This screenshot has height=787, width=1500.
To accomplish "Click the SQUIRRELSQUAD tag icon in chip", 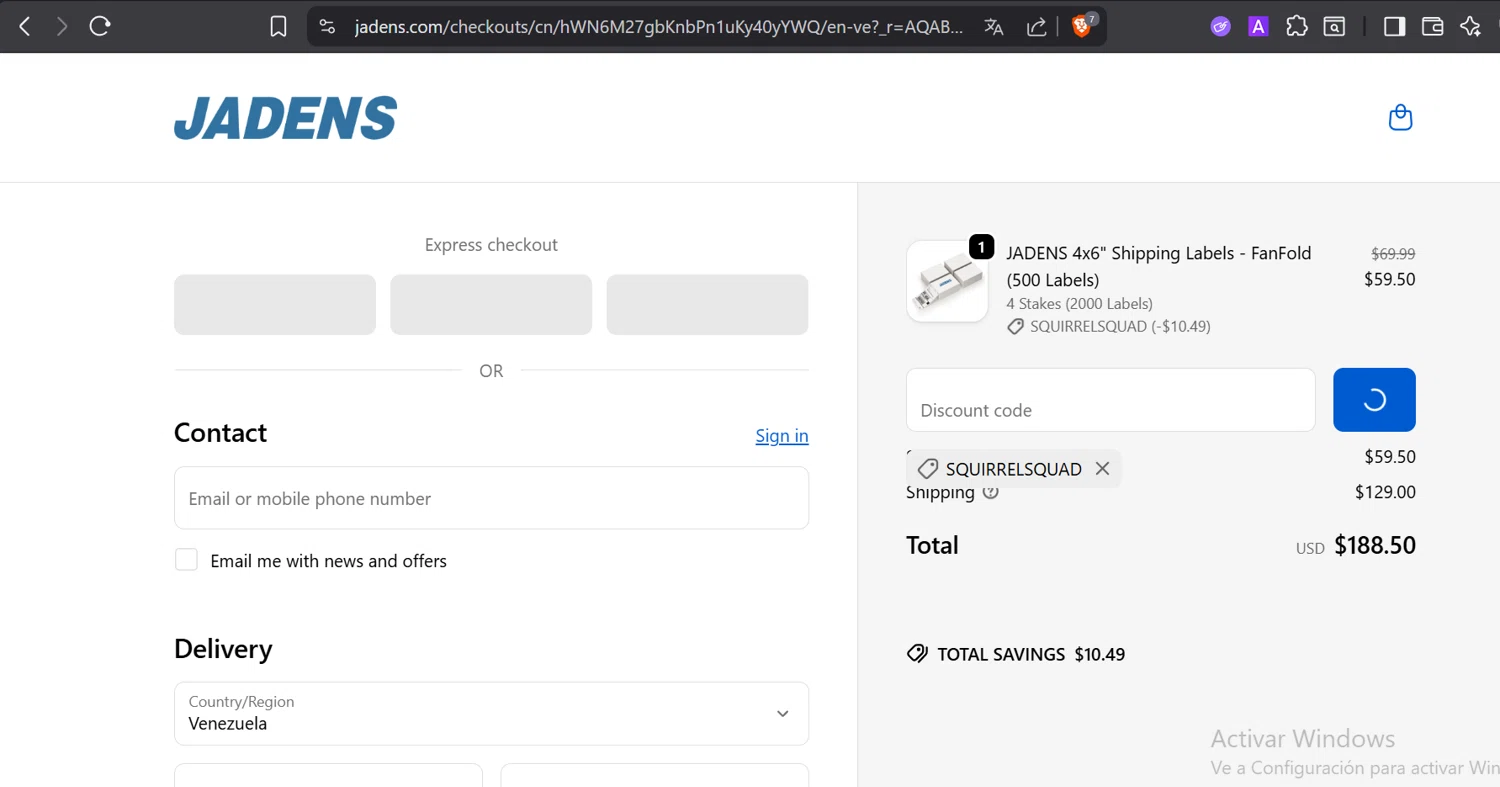I will 928,469.
